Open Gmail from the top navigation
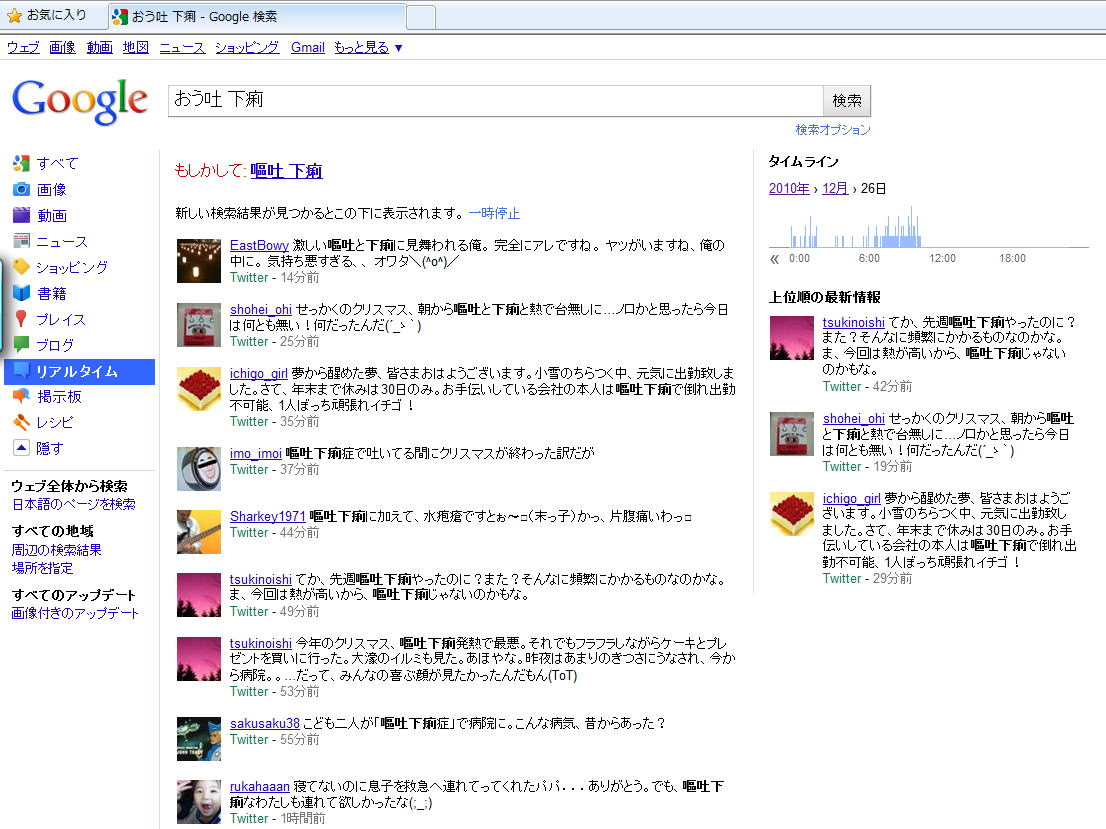 tap(308, 47)
